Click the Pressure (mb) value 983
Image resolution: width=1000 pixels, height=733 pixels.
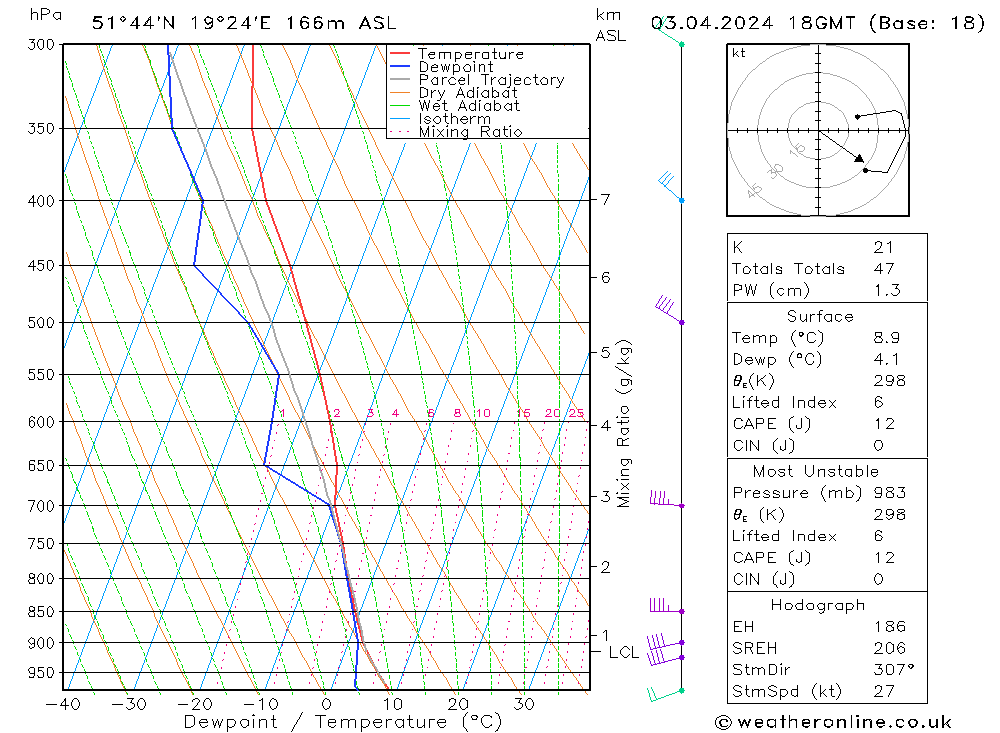[x=890, y=493]
